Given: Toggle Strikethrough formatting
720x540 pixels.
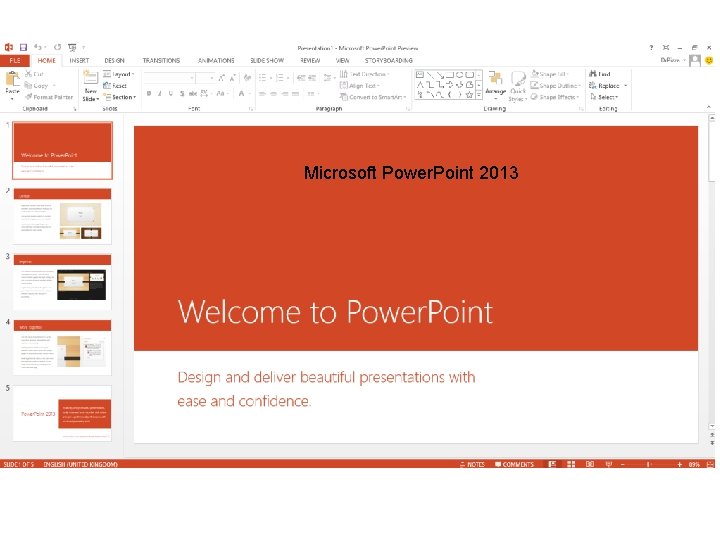Looking at the screenshot, I should [193, 94].
